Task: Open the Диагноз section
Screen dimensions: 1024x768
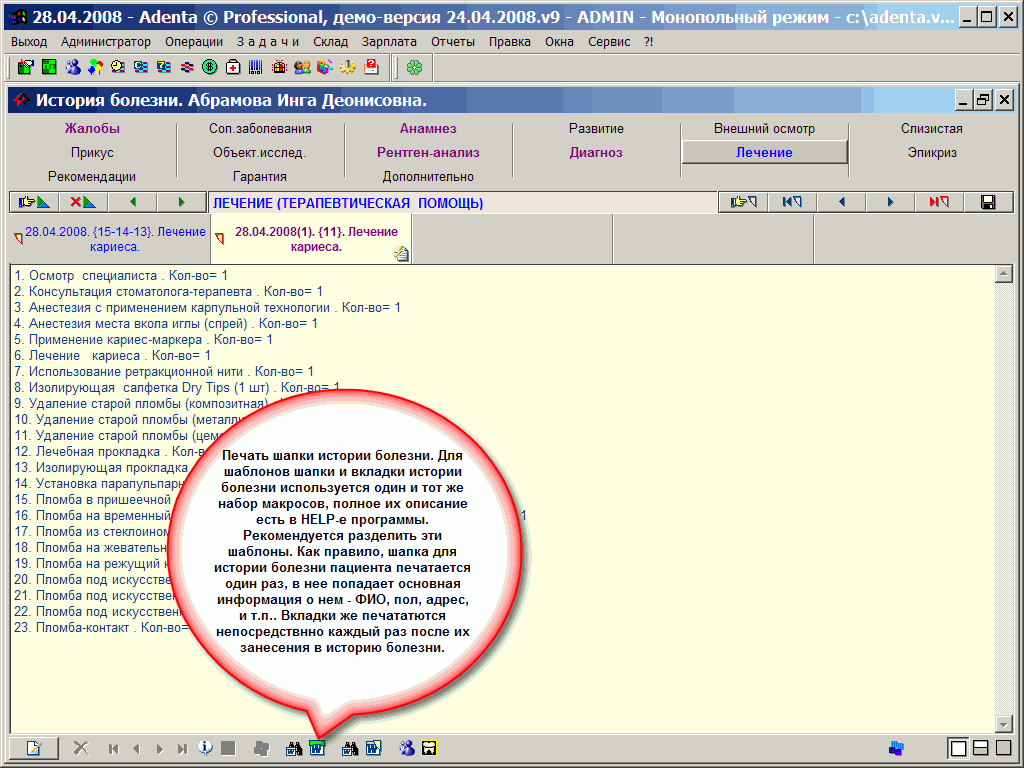Action: coord(596,153)
